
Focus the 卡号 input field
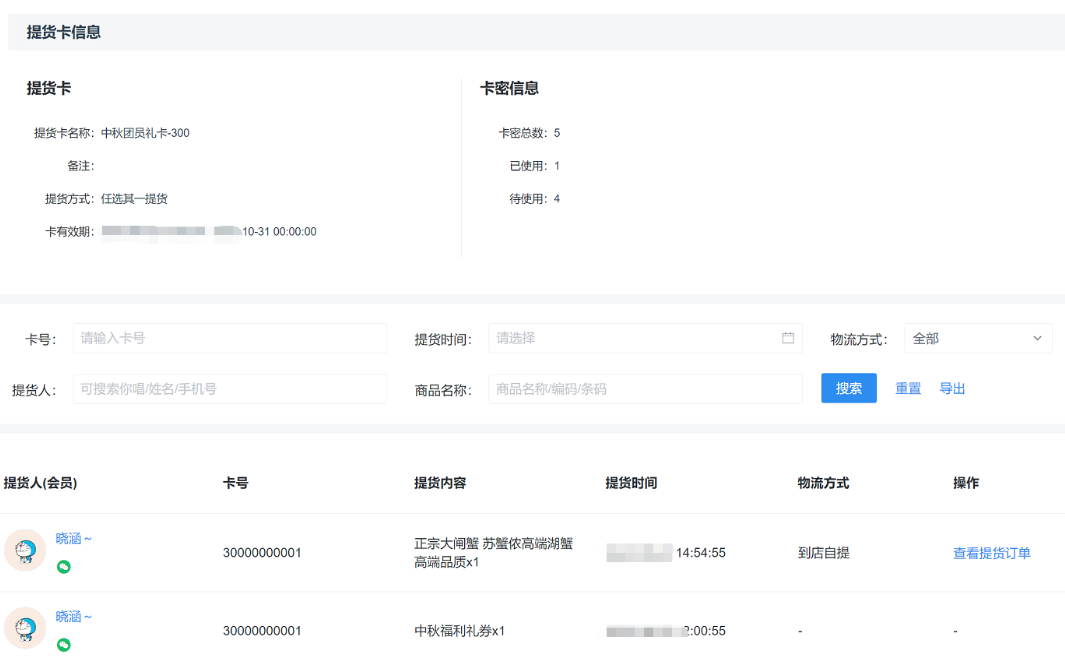tap(229, 338)
